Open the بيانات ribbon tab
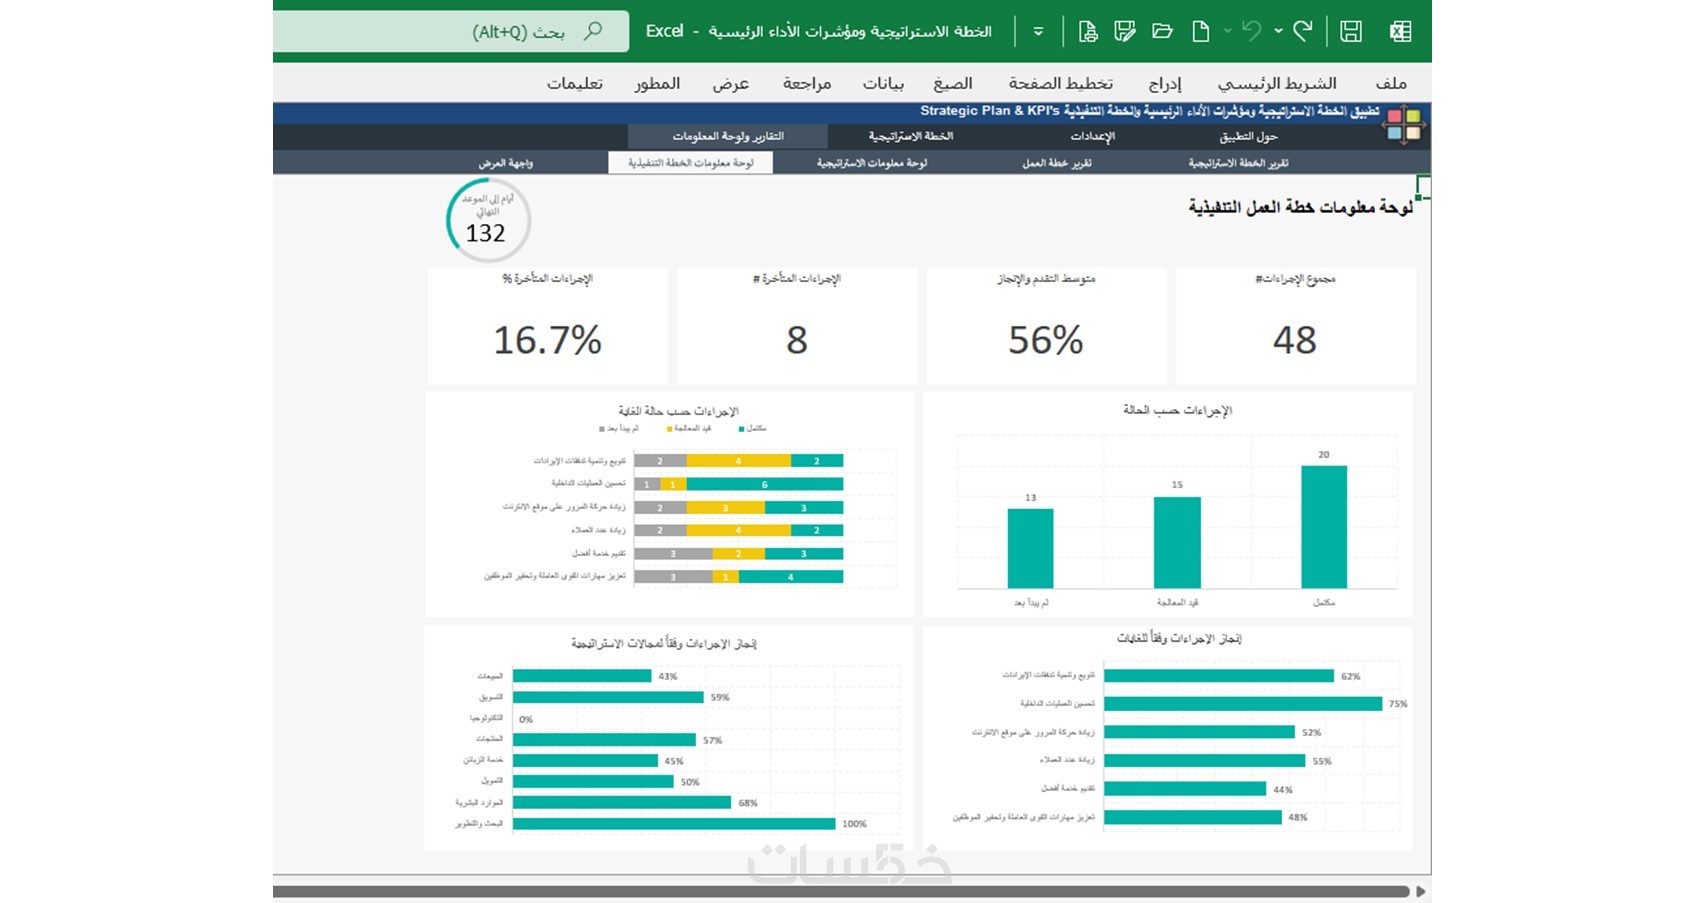Image resolution: width=1701 pixels, height=903 pixels. (x=883, y=83)
